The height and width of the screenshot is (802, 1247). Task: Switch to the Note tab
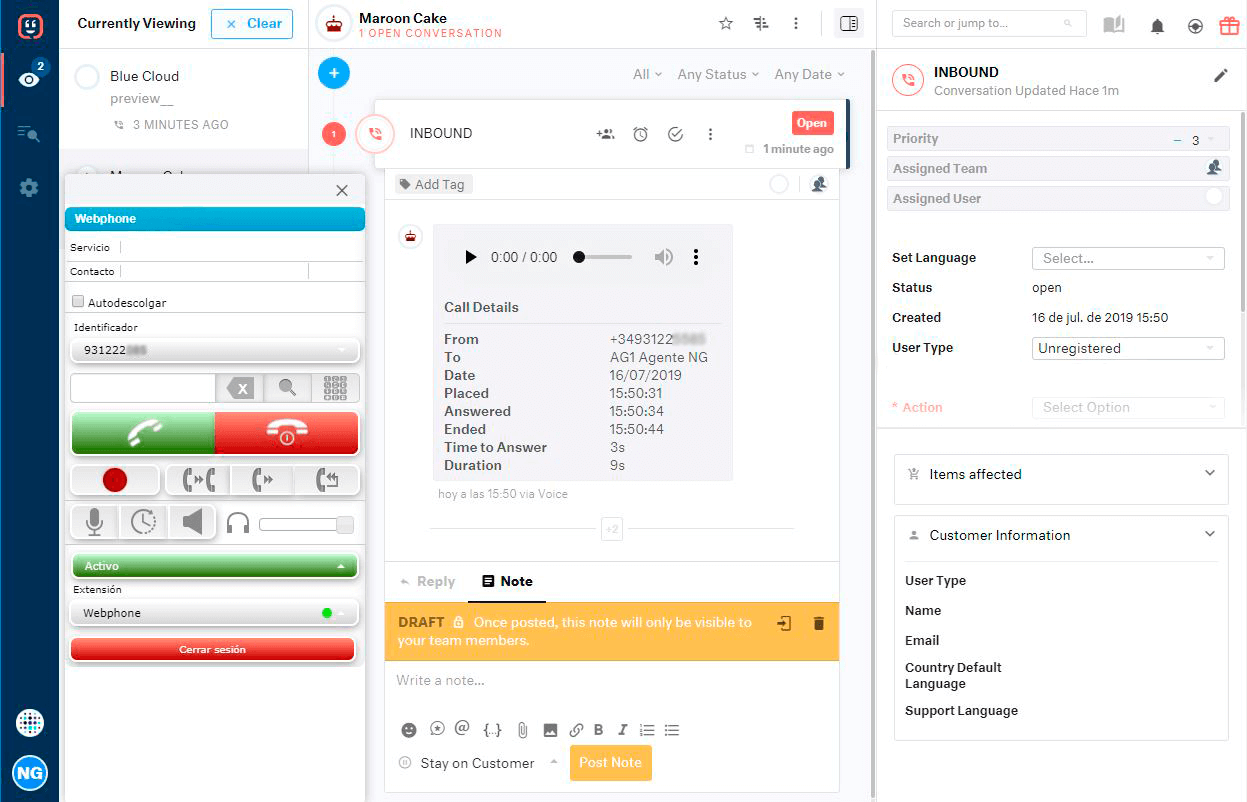pos(507,581)
